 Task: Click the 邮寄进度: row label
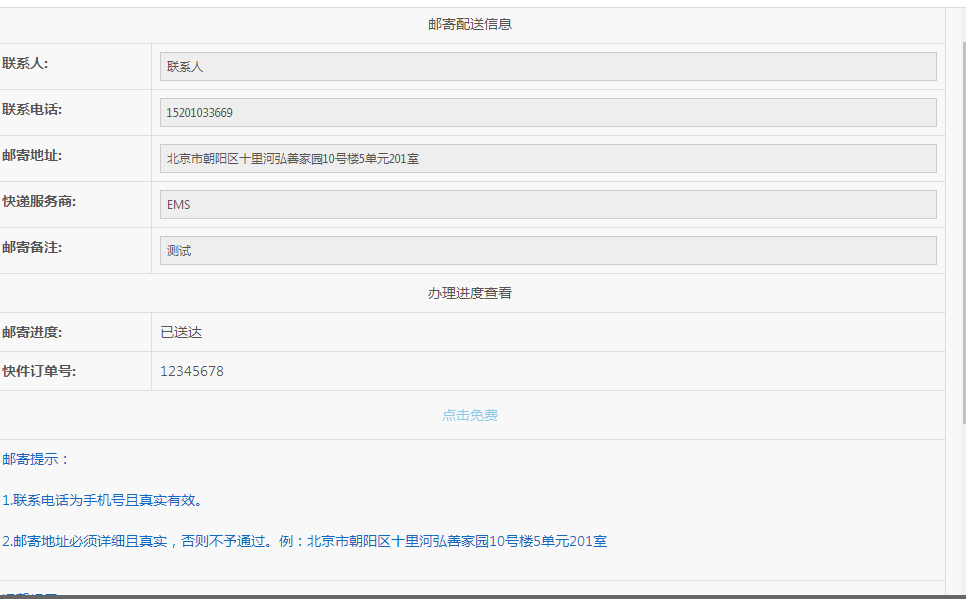click(32, 332)
